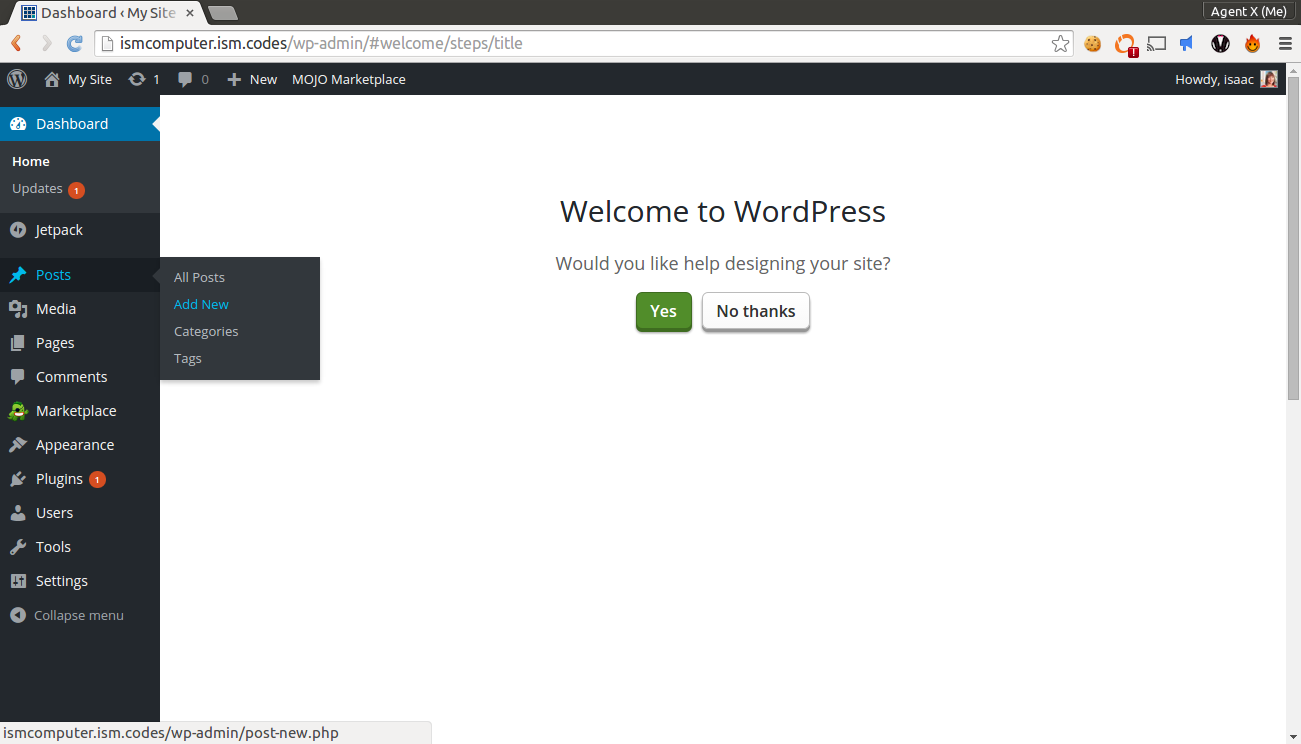Click the green Yes button
The width and height of the screenshot is (1301, 744).
click(x=664, y=311)
